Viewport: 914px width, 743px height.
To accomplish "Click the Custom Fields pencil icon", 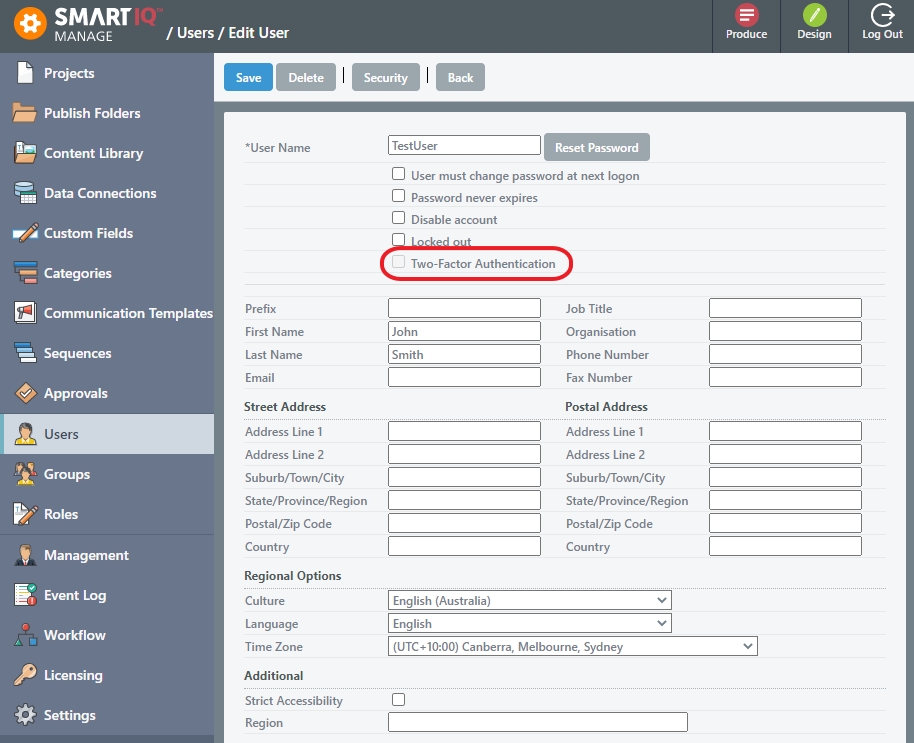I will click(25, 233).
